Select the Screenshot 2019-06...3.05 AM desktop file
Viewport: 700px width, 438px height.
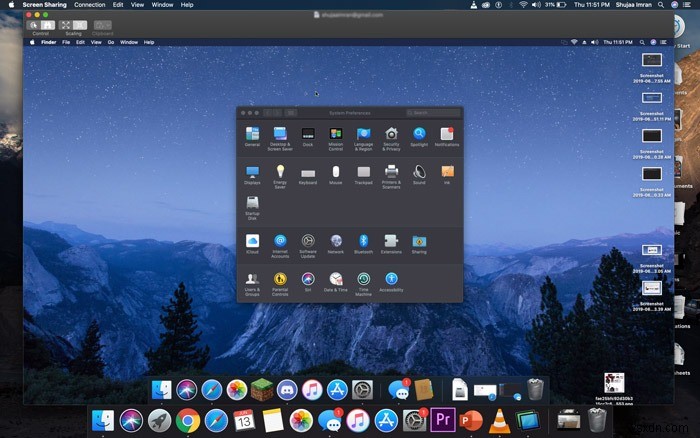click(x=652, y=258)
